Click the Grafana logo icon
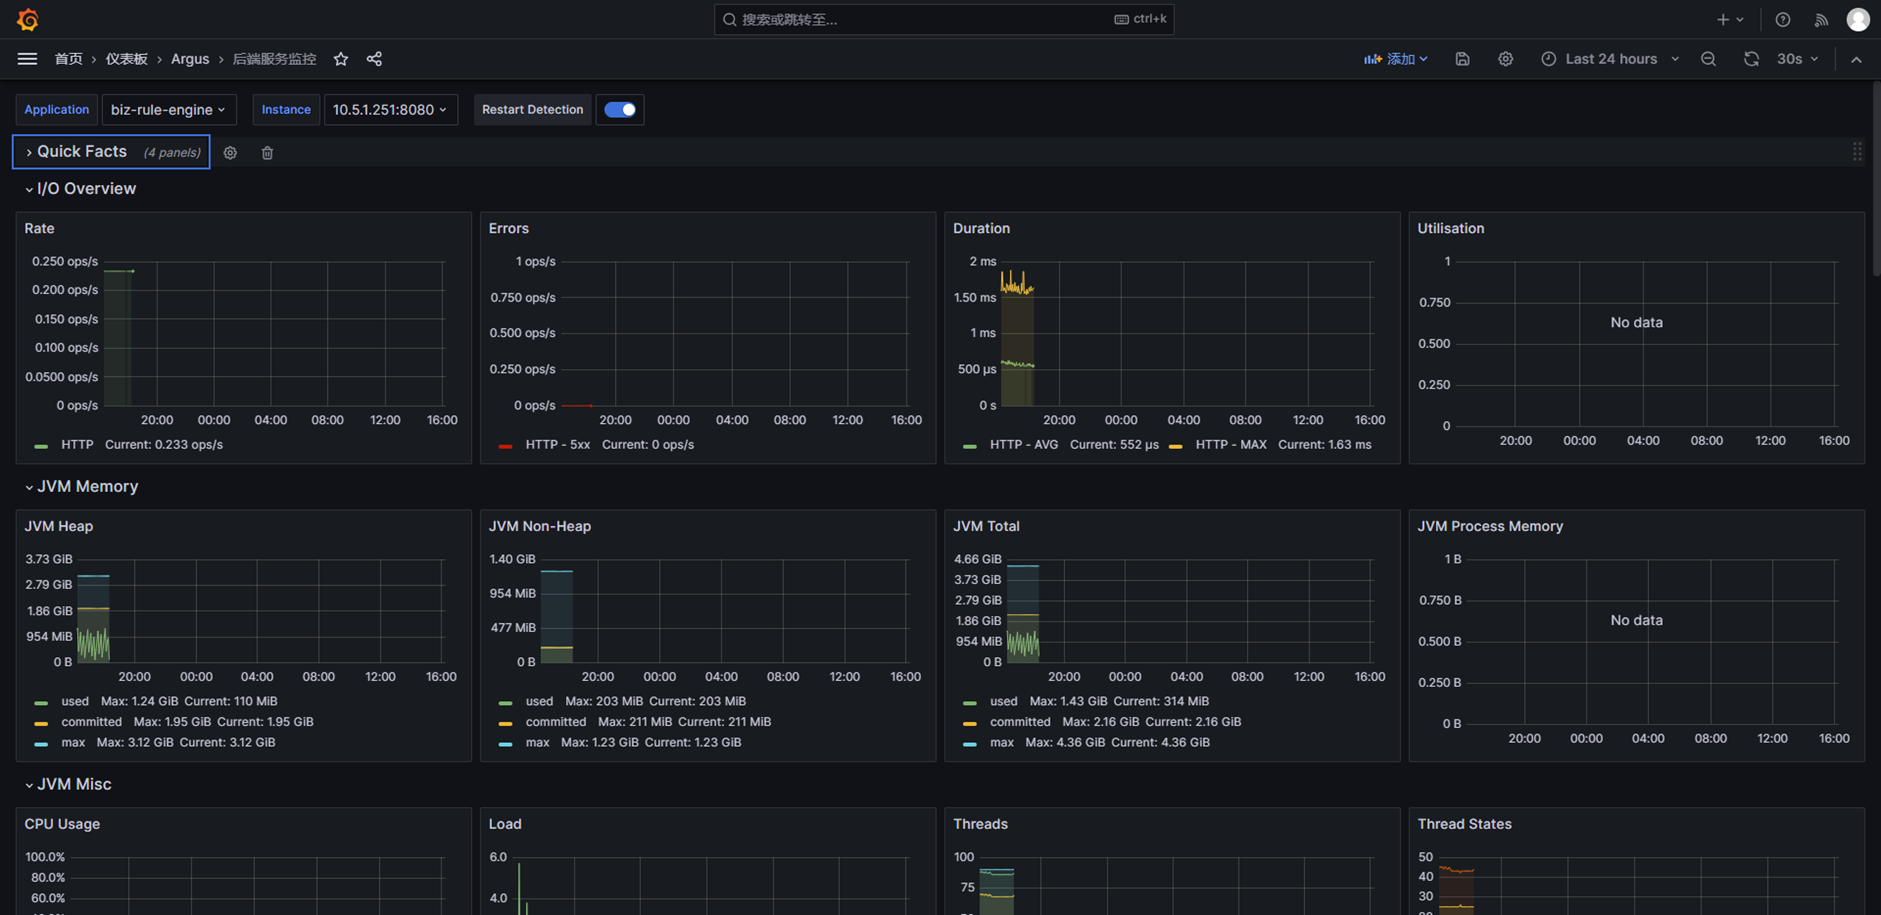The height and width of the screenshot is (915, 1881). click(28, 19)
